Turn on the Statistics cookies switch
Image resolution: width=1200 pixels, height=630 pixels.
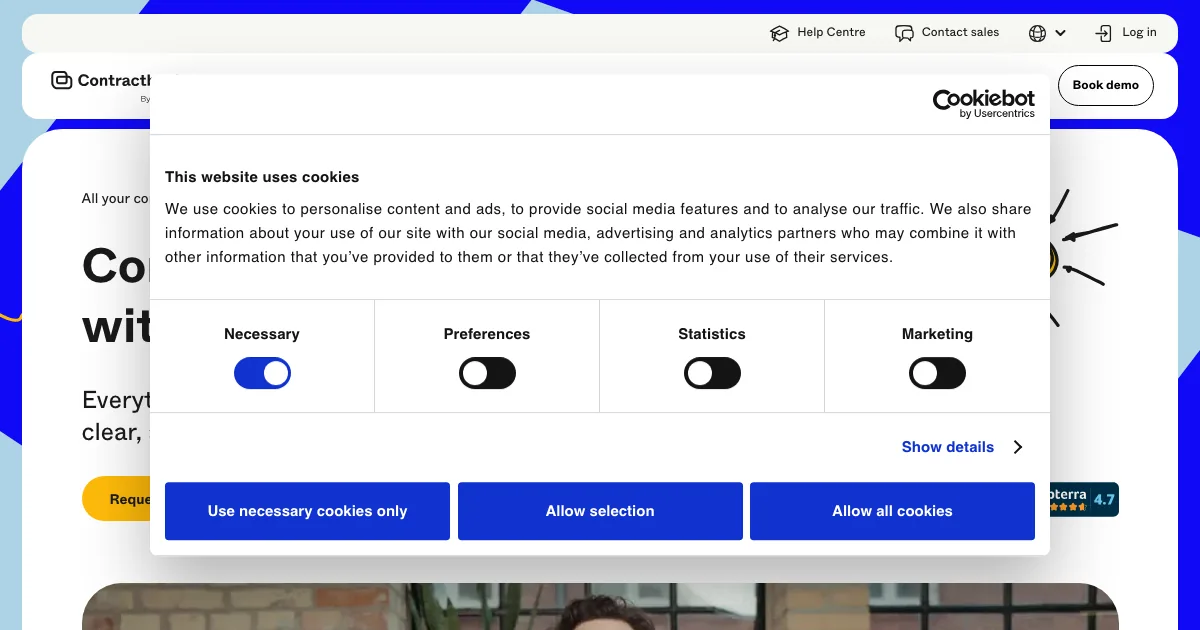(x=712, y=374)
